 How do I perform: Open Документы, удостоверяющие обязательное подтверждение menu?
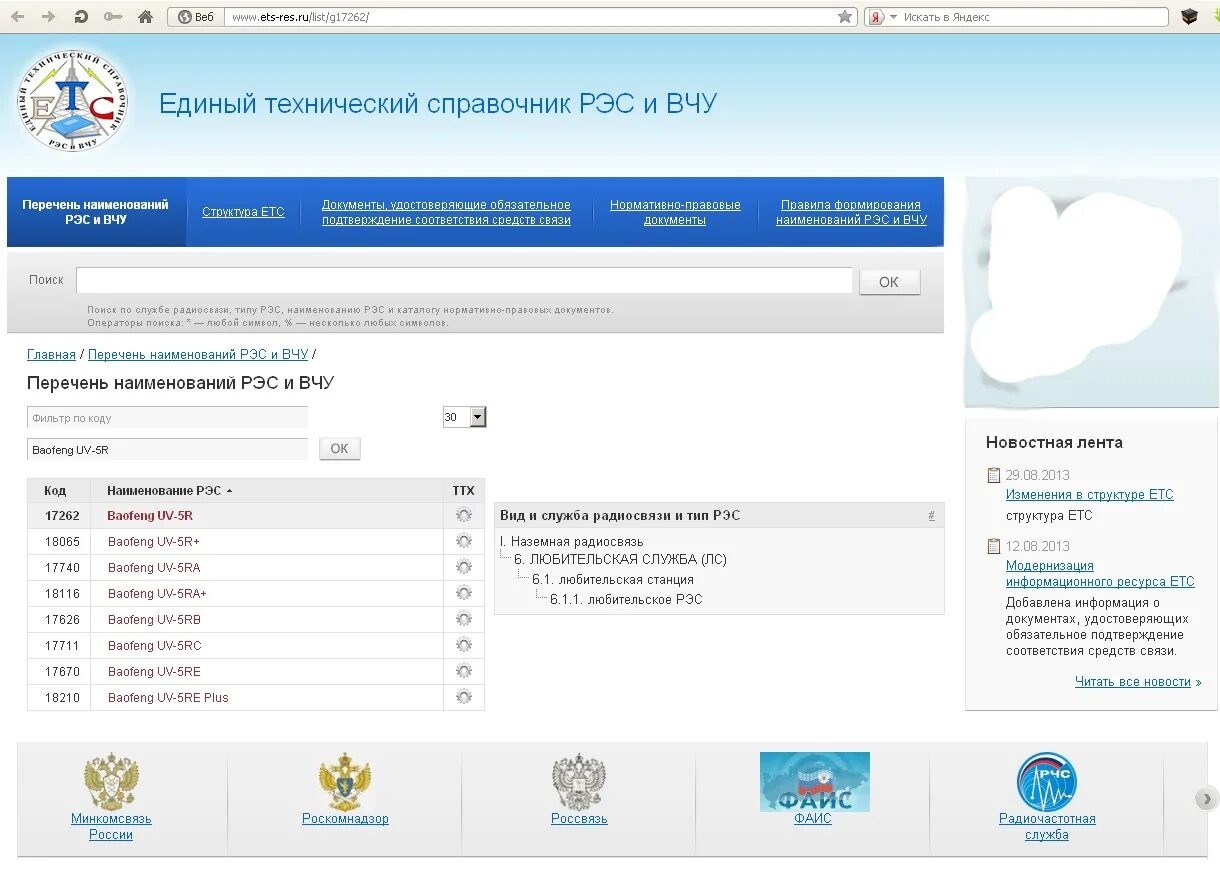446,212
